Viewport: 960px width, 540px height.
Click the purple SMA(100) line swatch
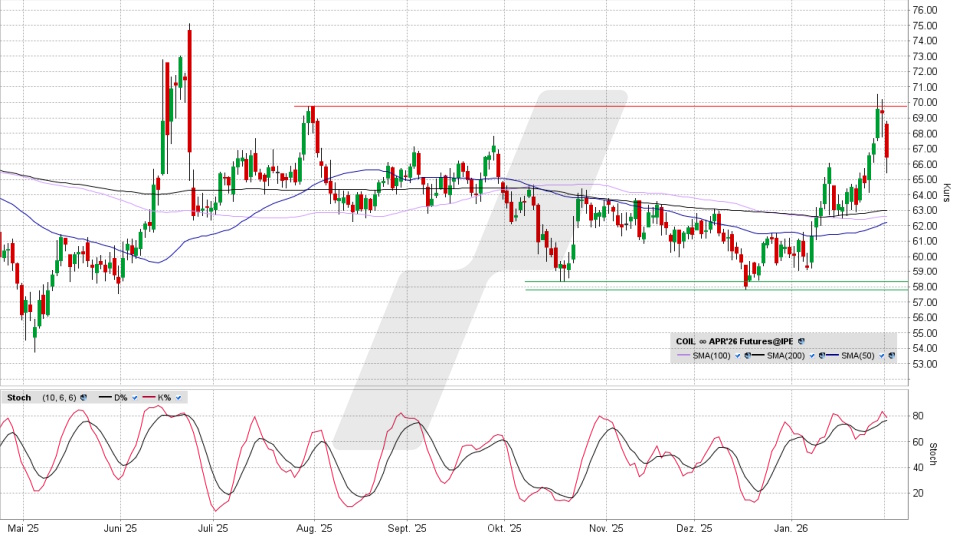pyautogui.click(x=684, y=356)
